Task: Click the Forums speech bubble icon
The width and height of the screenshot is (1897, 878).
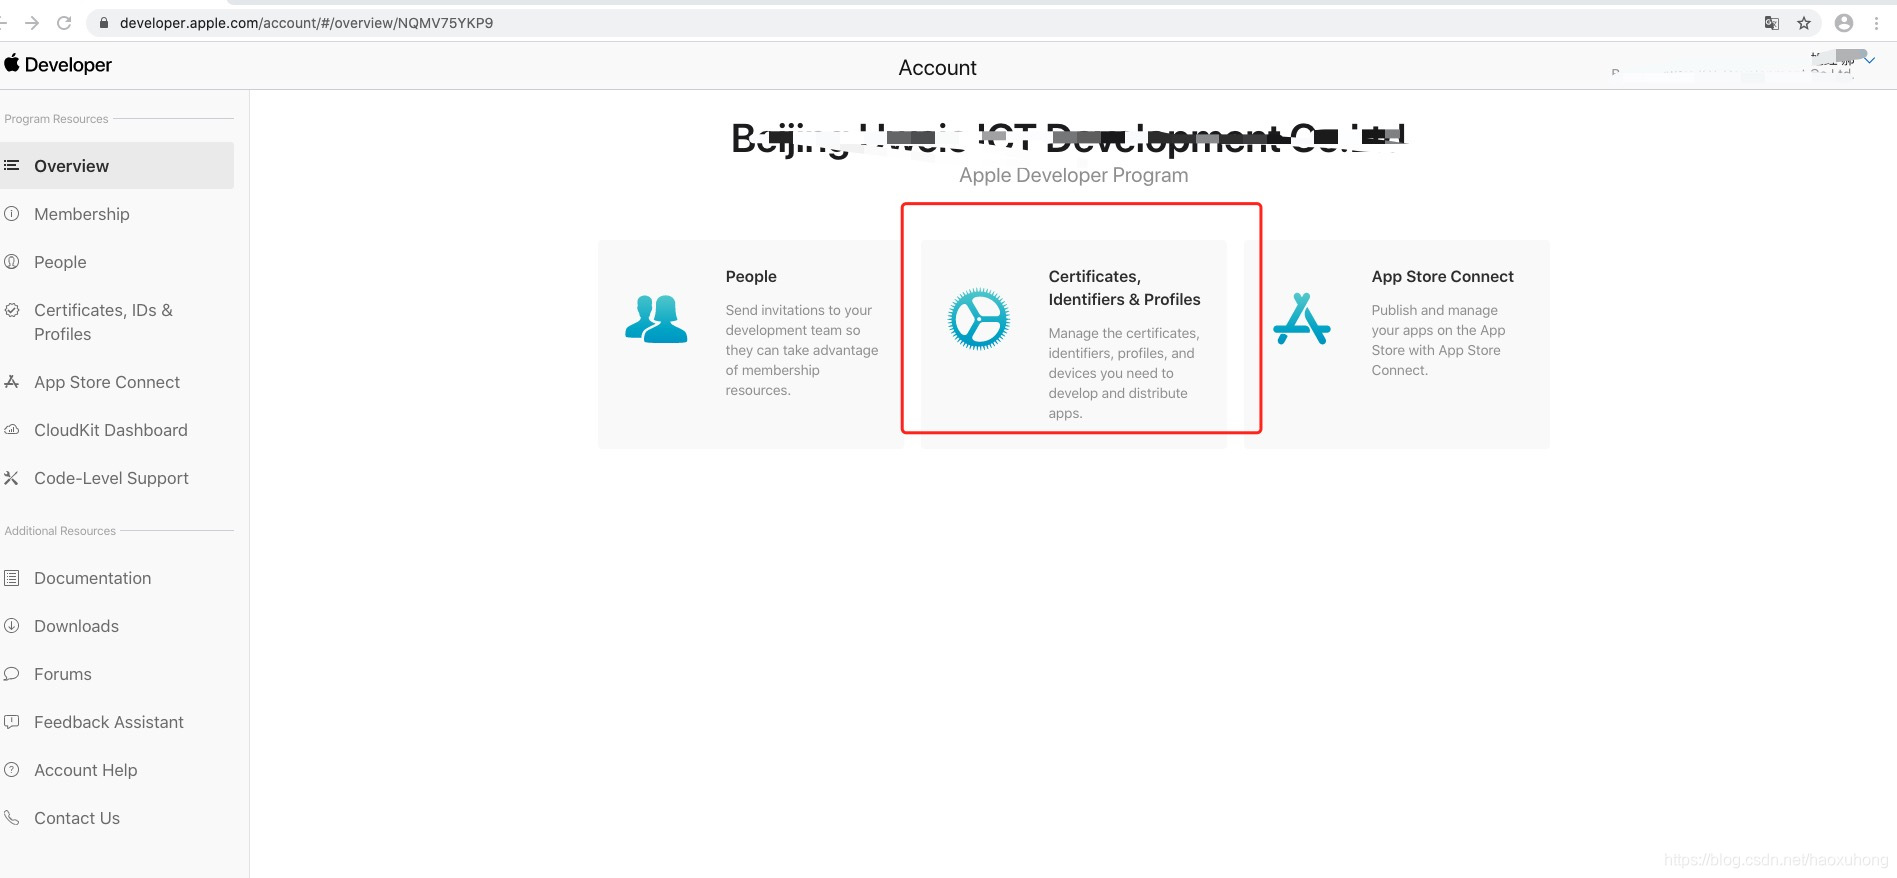Action: click(x=12, y=674)
